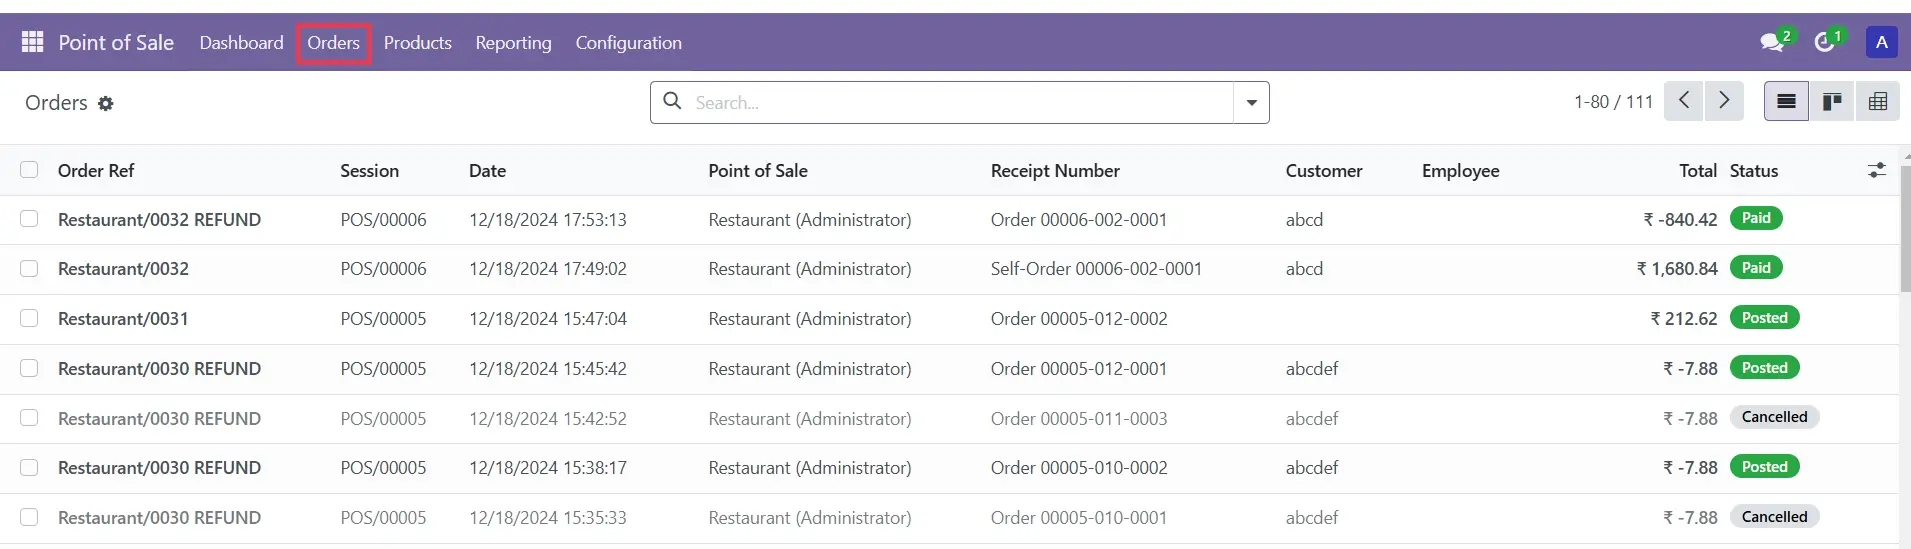Click receipt Order 00005-011-0003

pos(1079,419)
